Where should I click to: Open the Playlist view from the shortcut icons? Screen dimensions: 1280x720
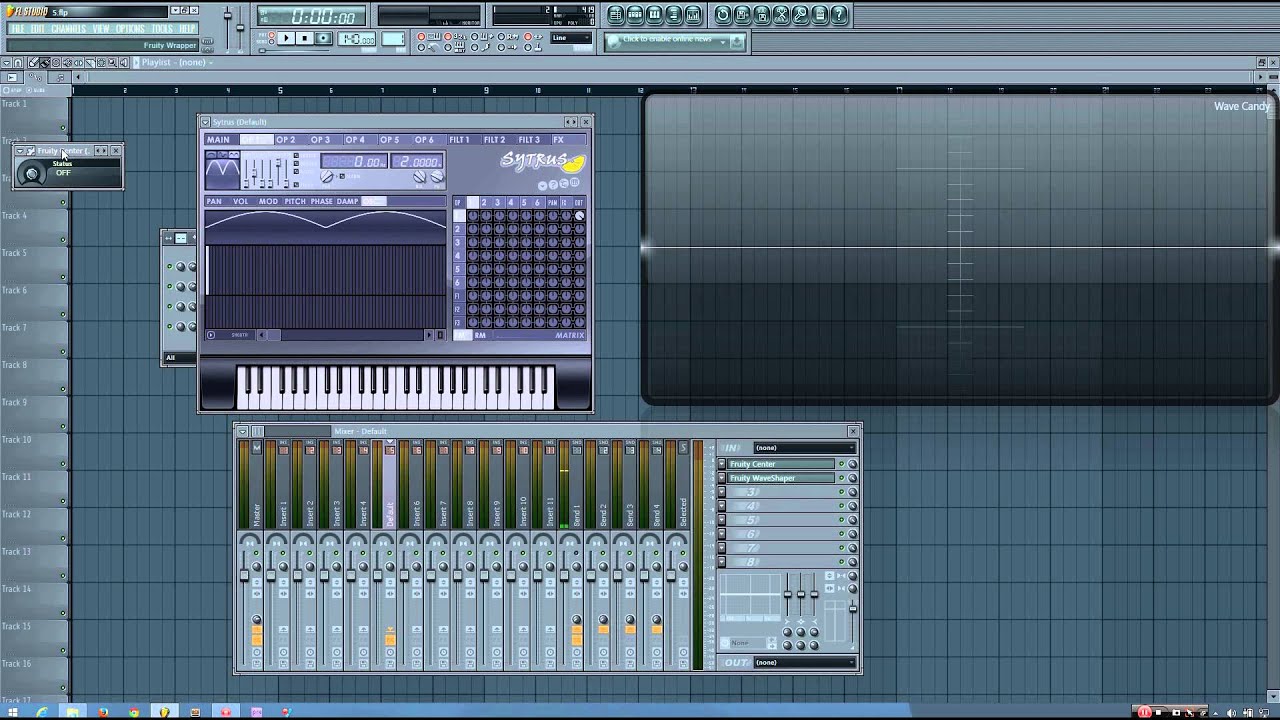coord(615,15)
